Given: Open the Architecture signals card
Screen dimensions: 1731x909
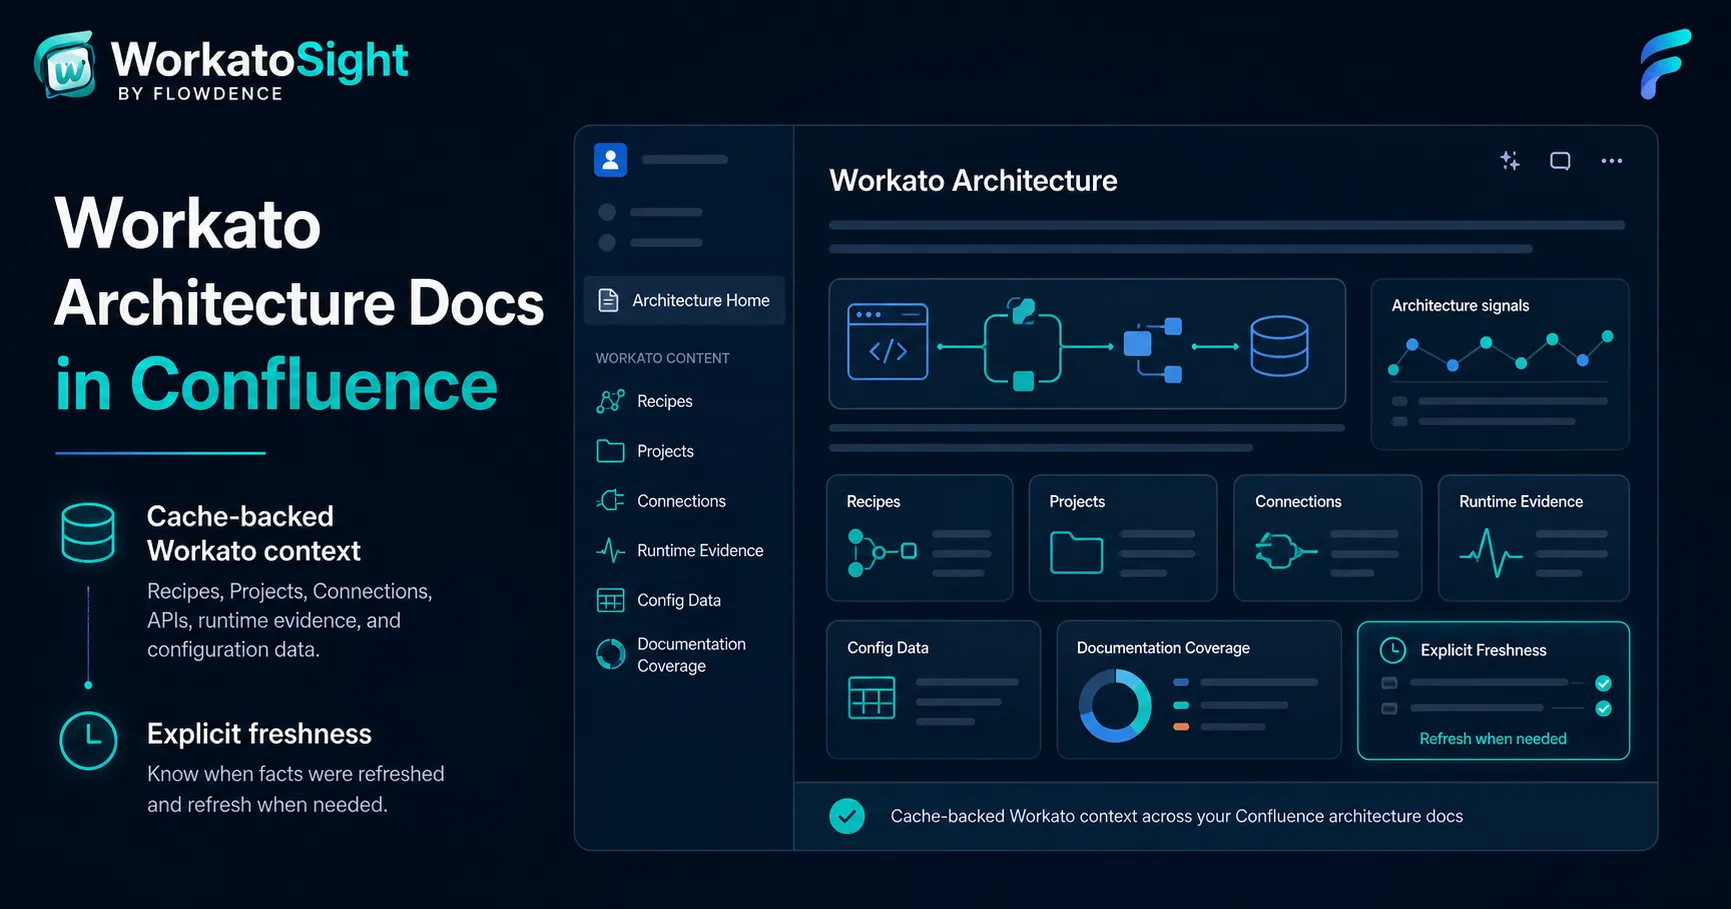Looking at the screenshot, I should (x=1500, y=364).
